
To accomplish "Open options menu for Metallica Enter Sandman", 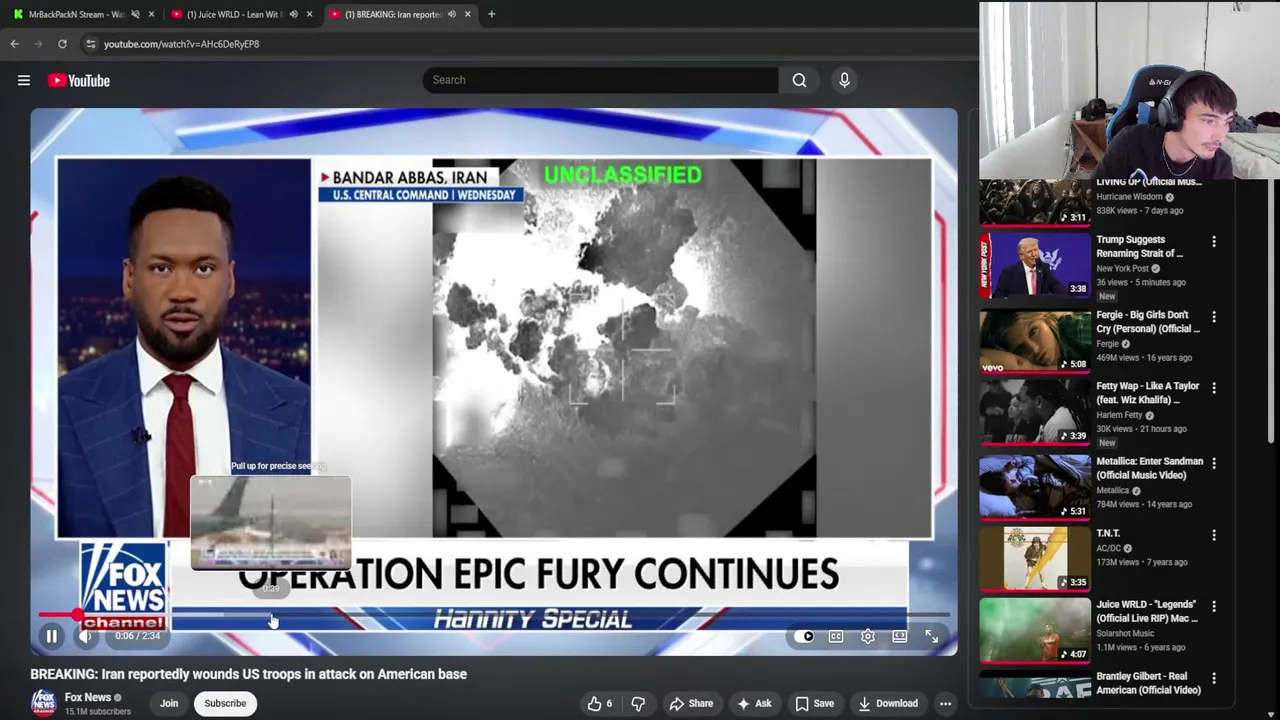I will coord(1214,464).
